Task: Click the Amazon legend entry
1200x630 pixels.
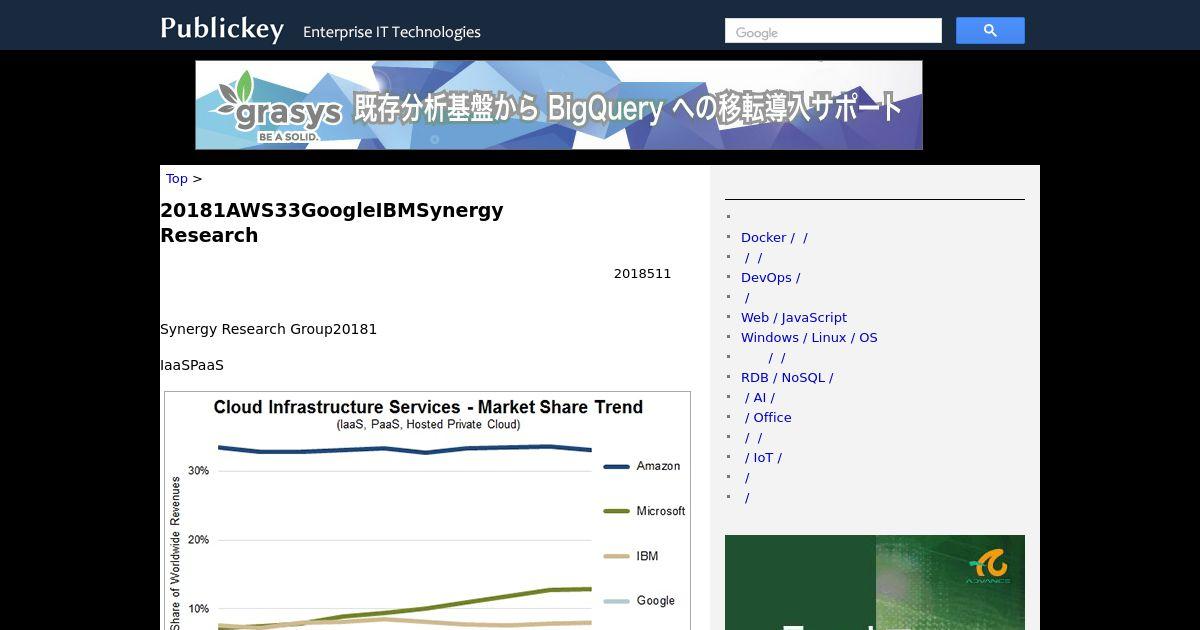Action: (x=642, y=466)
